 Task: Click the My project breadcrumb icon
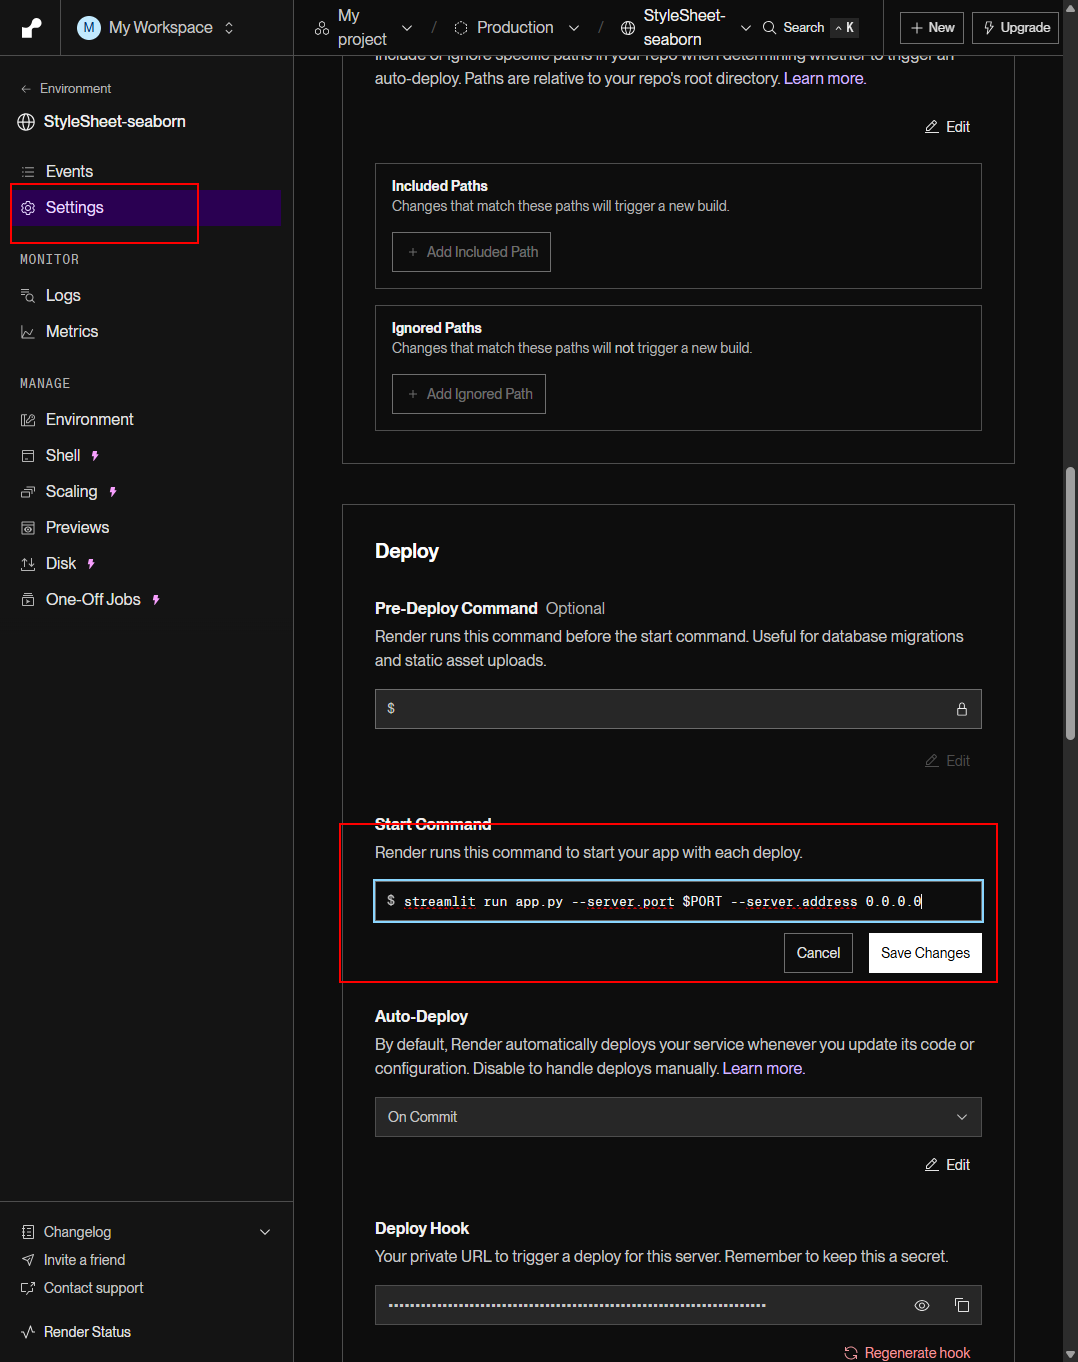tap(322, 28)
